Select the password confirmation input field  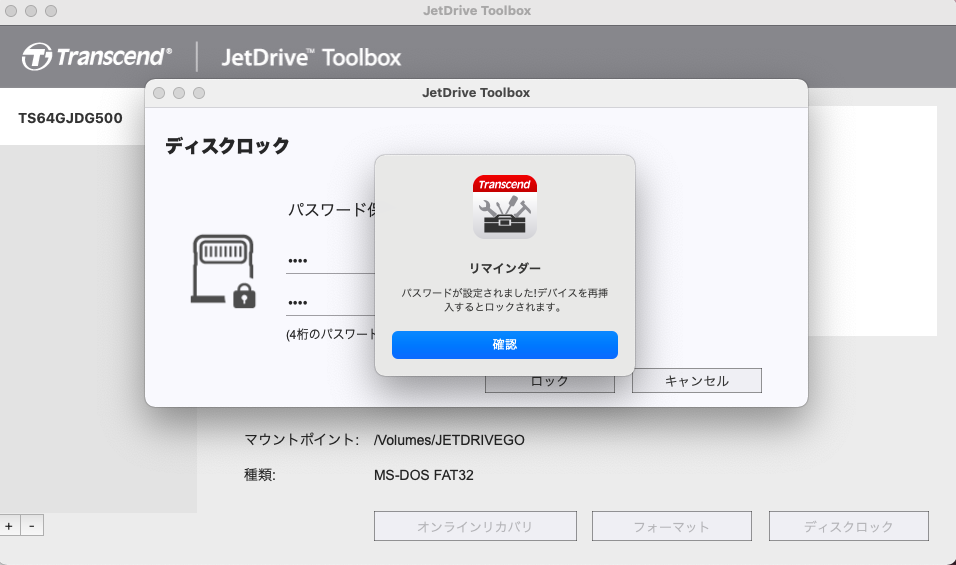[x=330, y=303]
